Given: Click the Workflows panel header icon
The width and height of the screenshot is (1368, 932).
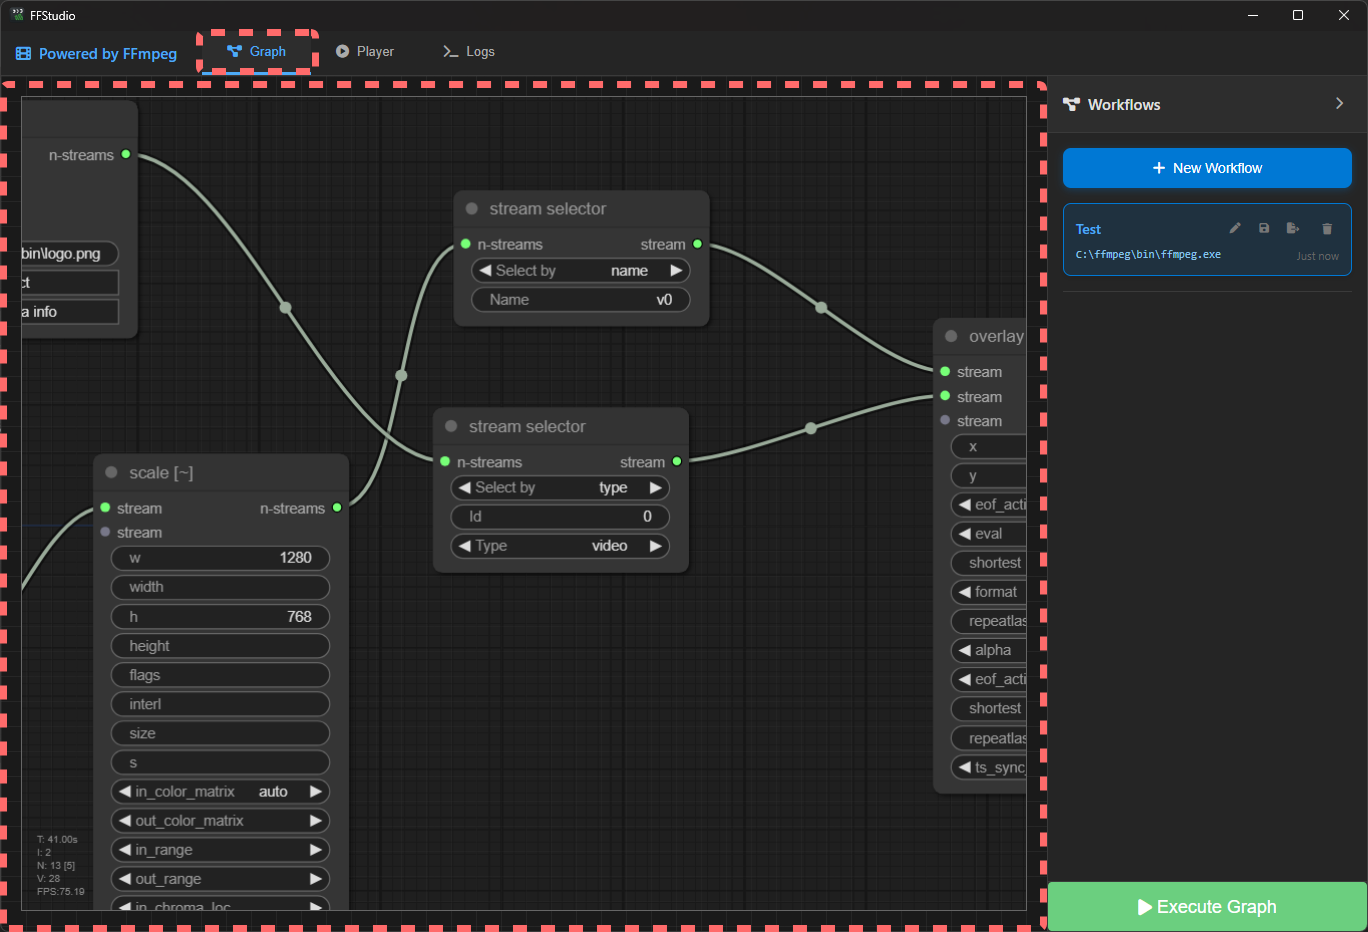Looking at the screenshot, I should 1071,104.
